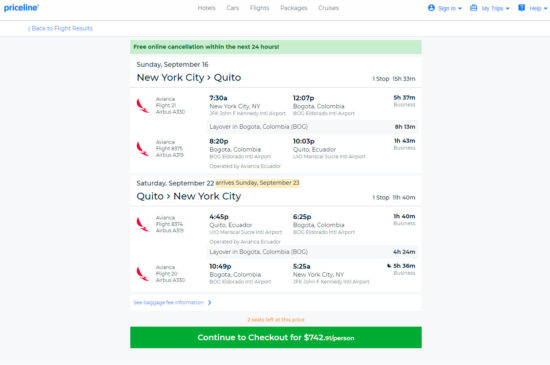The width and height of the screenshot is (550, 365).
Task: Click Avianca logo for Bogota to Quito flight
Action: (x=142, y=149)
